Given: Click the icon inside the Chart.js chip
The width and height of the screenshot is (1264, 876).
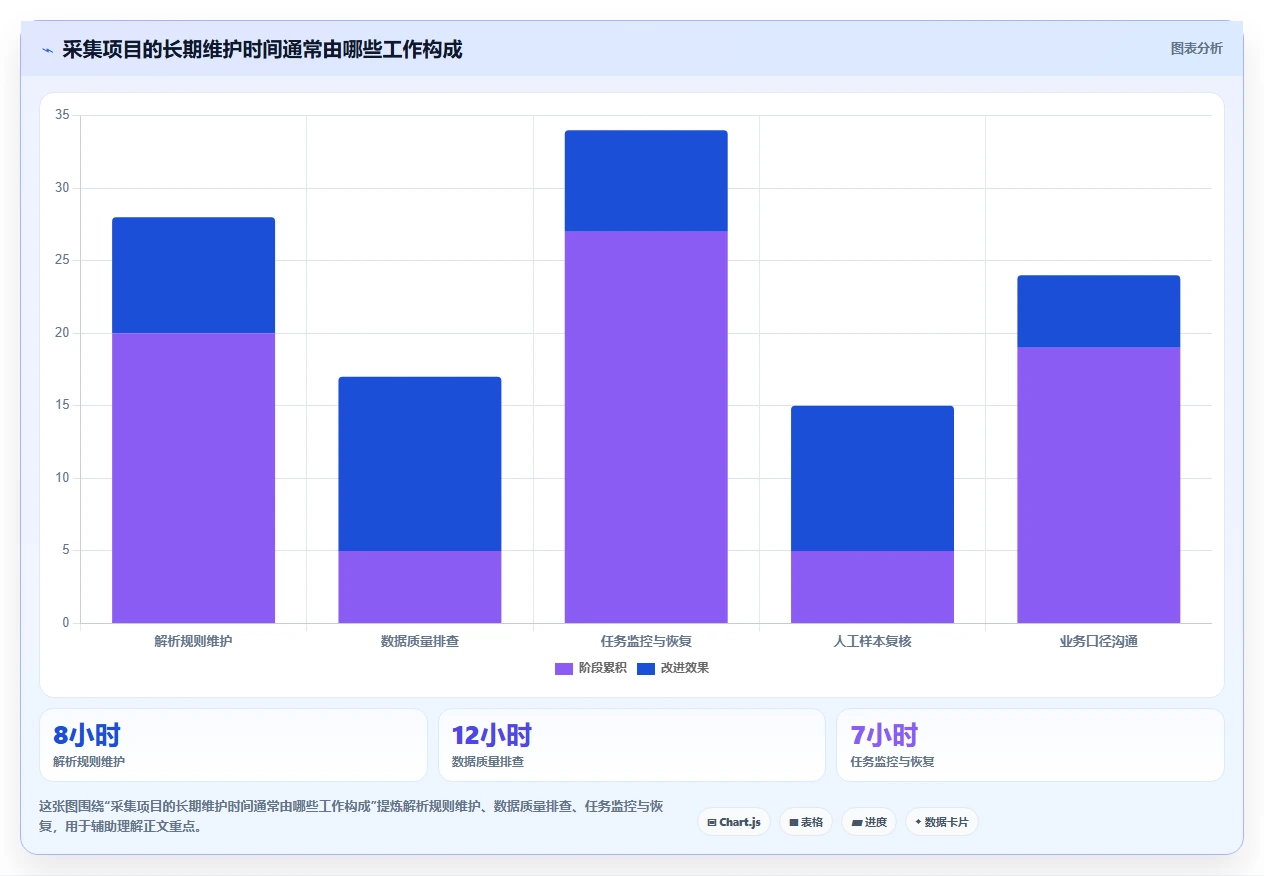Looking at the screenshot, I should [711, 823].
